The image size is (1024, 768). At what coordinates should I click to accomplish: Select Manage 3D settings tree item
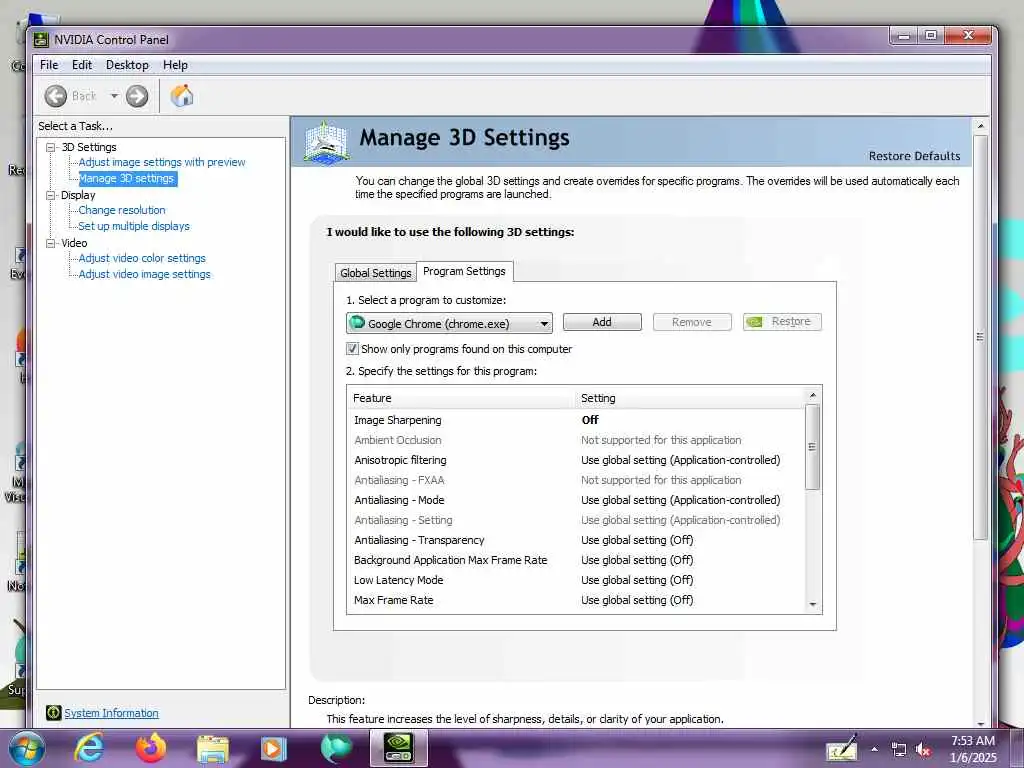click(x=127, y=178)
